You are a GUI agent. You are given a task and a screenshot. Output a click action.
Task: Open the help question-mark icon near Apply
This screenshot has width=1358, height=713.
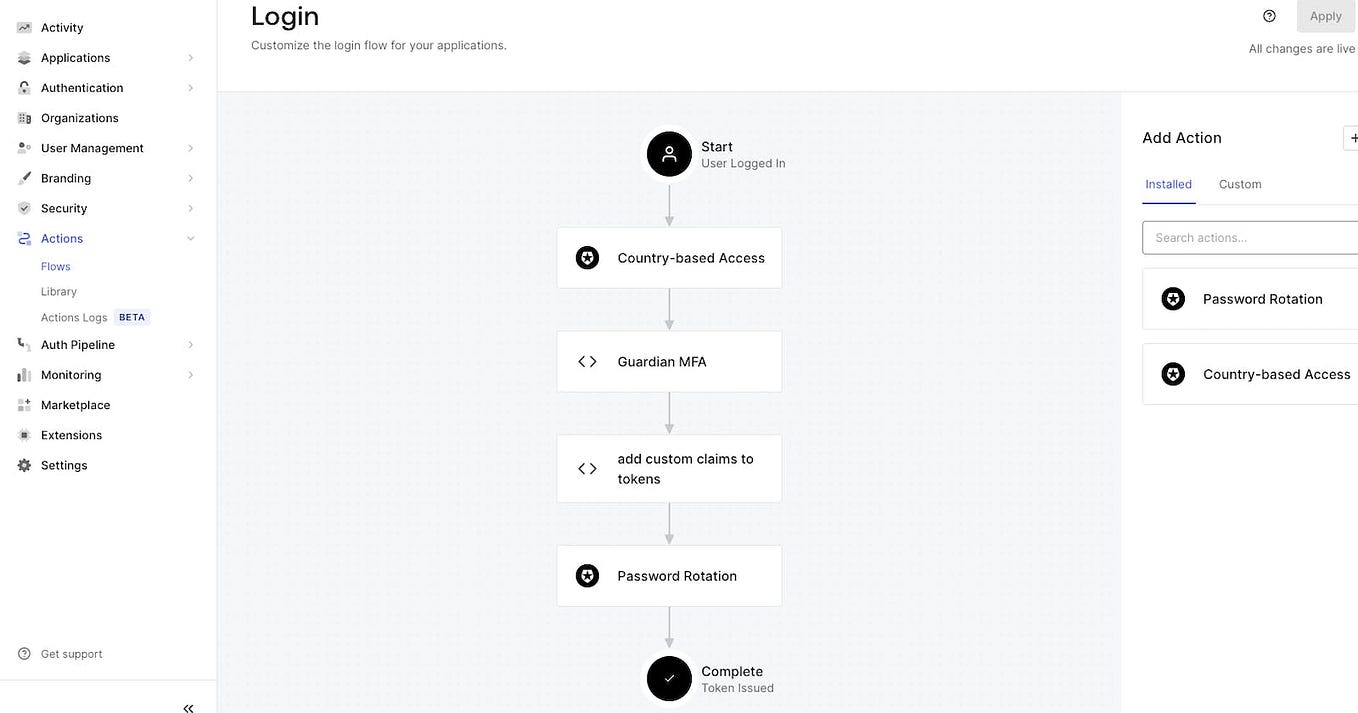coord(1268,15)
